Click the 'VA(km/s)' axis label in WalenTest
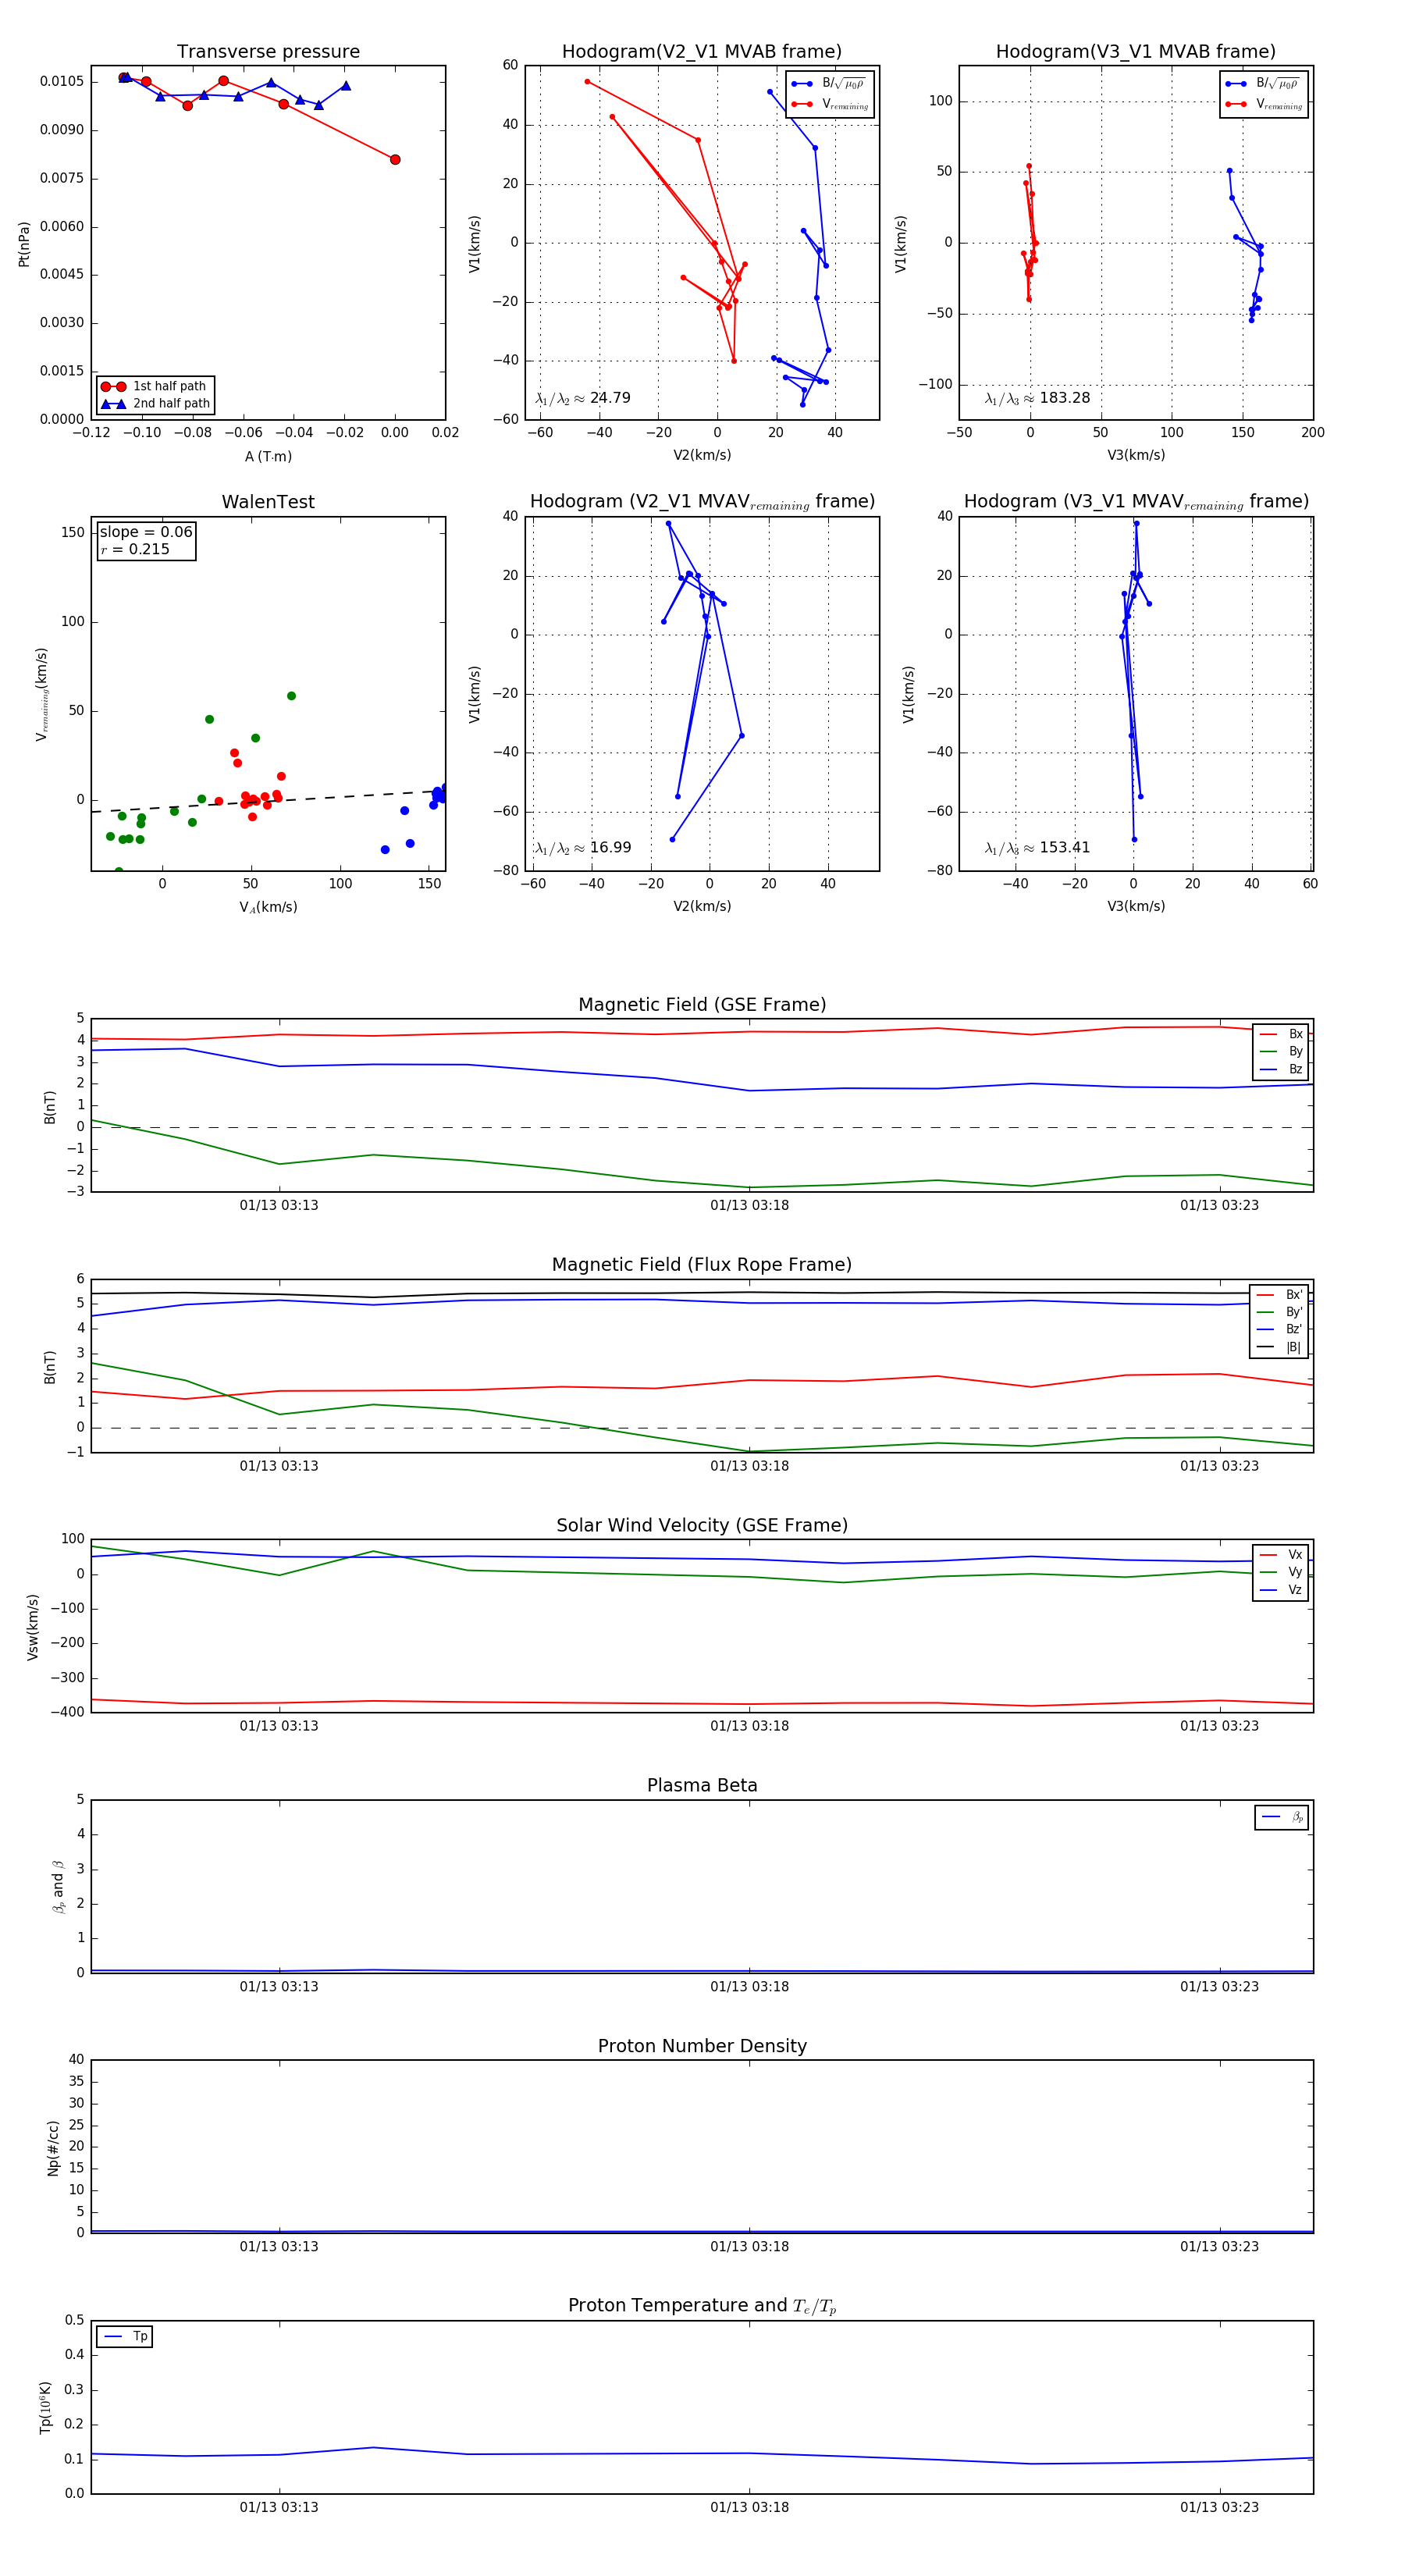The image size is (1405, 2576). pyautogui.click(x=268, y=907)
